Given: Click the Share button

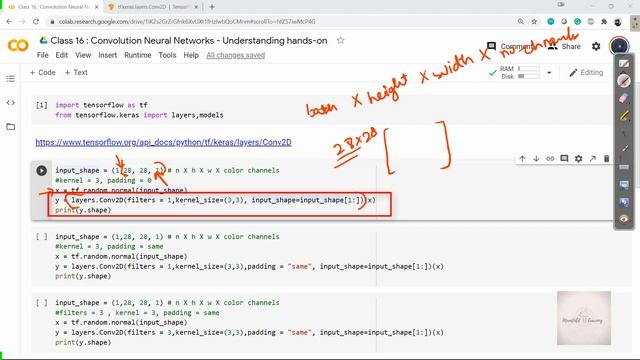Looking at the screenshot, I should pyautogui.click(x=564, y=46).
